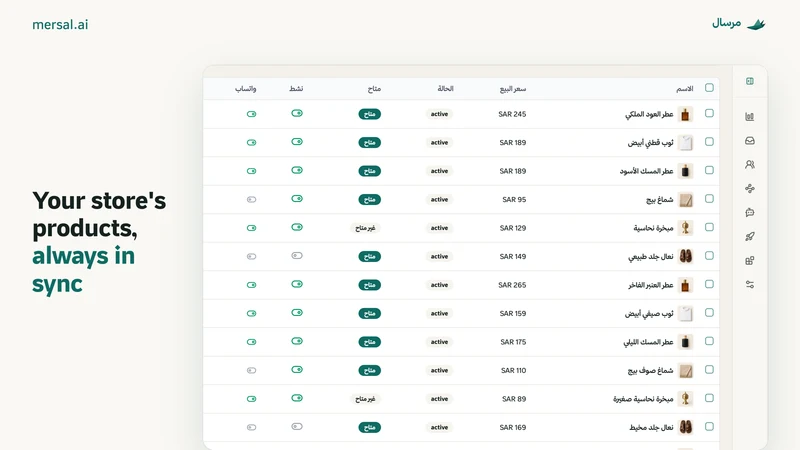Enable نشط switch for SAR 169 product
The width and height of the screenshot is (800, 450).
[x=297, y=427]
